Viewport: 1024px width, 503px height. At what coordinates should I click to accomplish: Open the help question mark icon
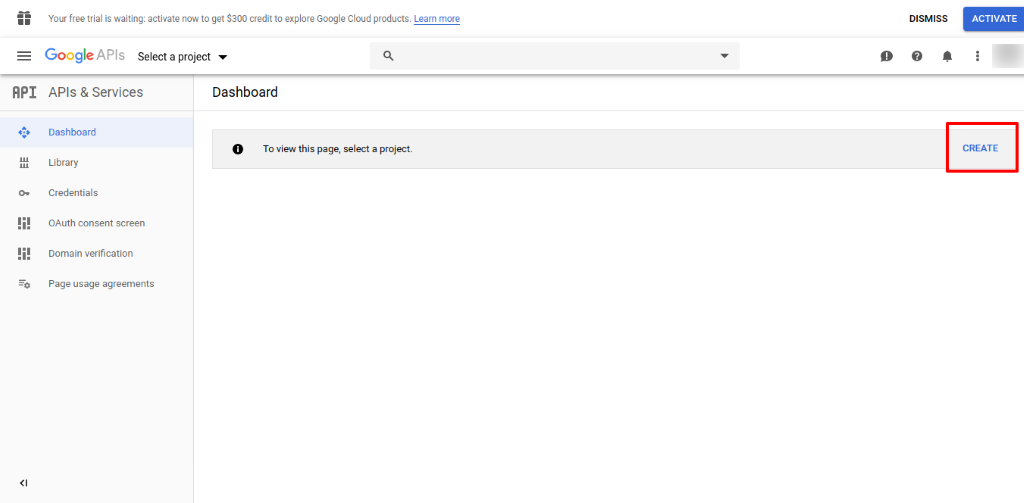click(x=917, y=56)
